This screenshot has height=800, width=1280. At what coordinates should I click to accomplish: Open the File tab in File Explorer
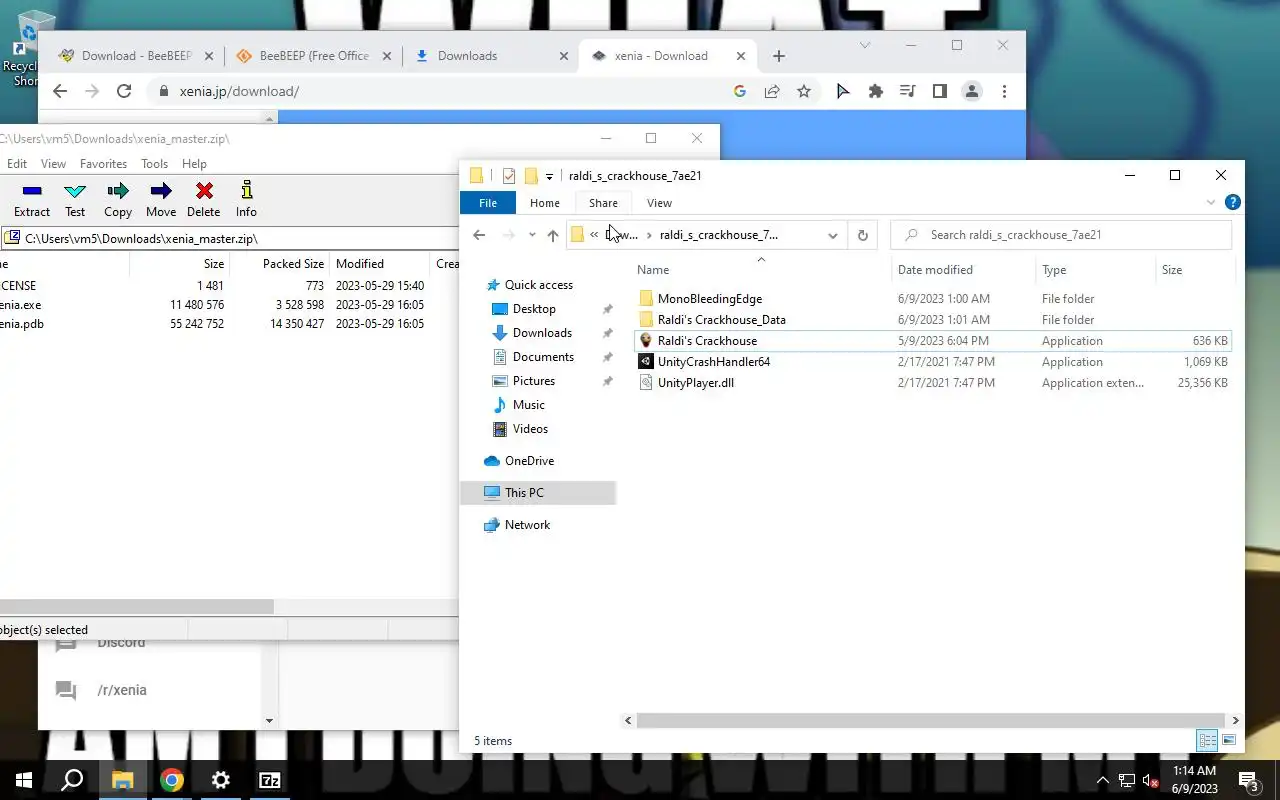488,203
